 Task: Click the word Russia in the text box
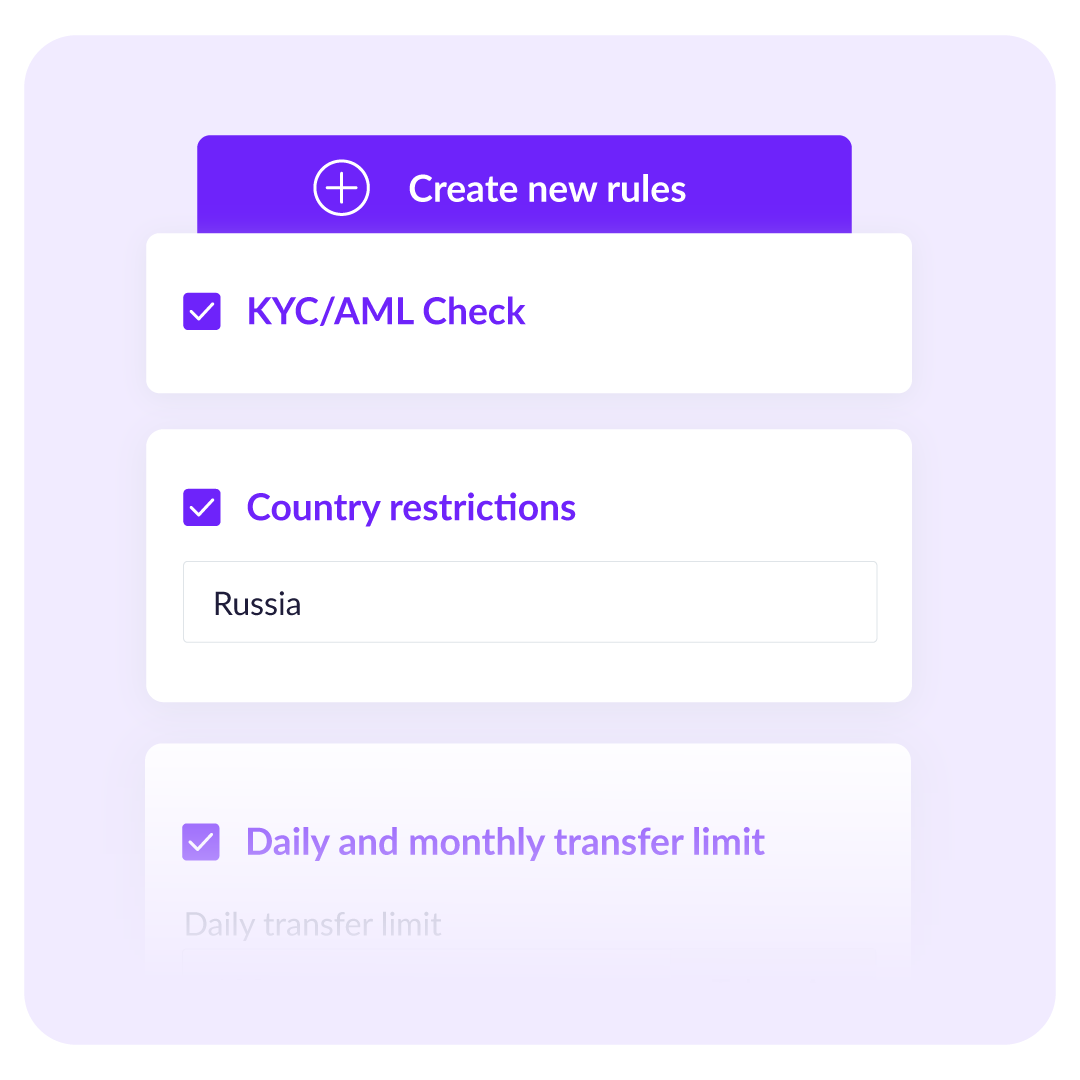pos(257,604)
